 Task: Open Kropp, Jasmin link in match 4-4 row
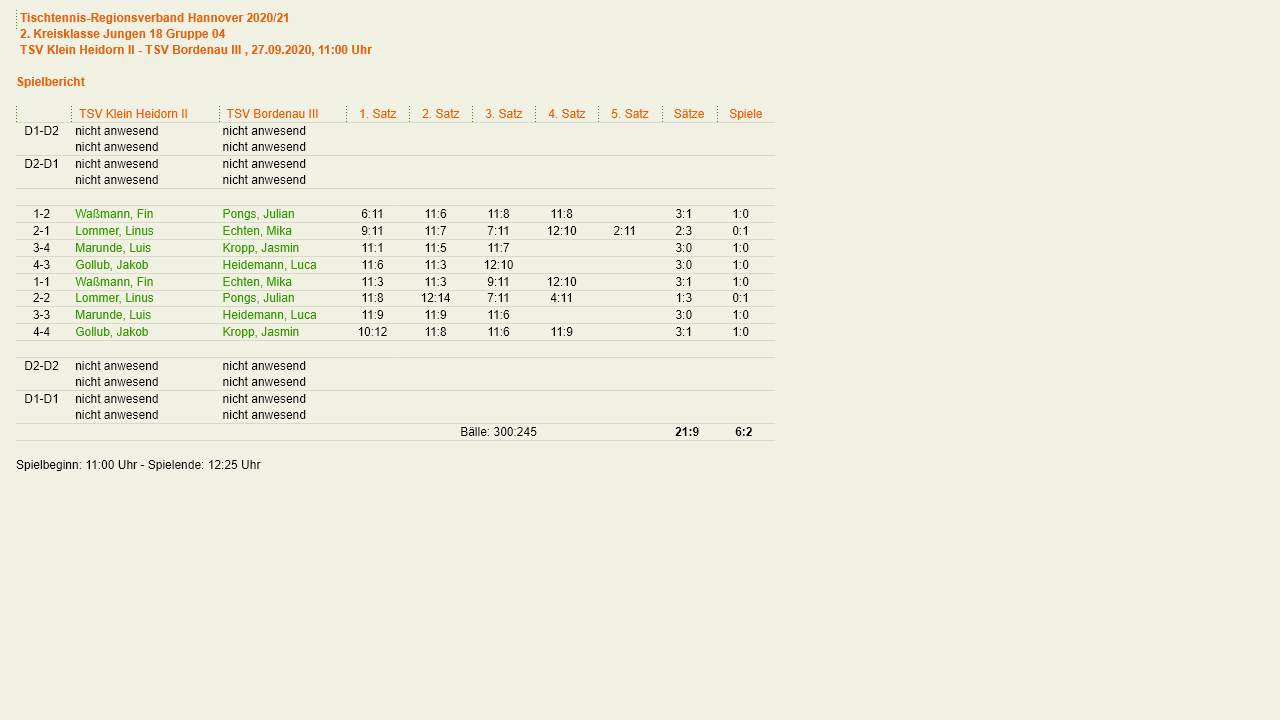(x=260, y=332)
